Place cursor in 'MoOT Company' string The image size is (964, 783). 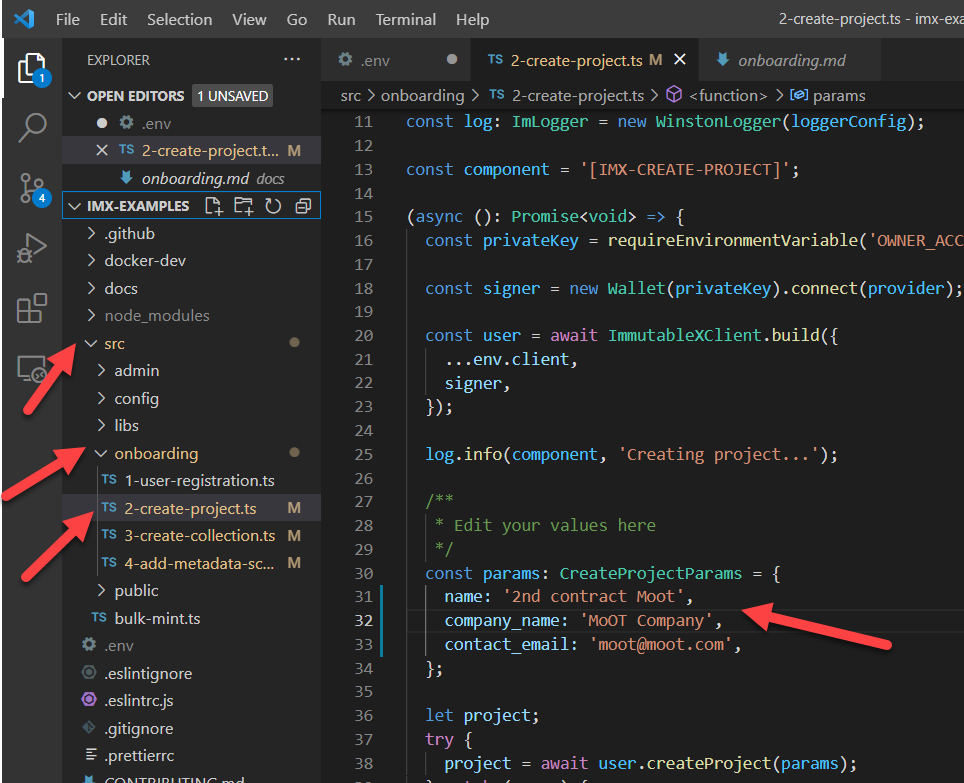pos(649,620)
